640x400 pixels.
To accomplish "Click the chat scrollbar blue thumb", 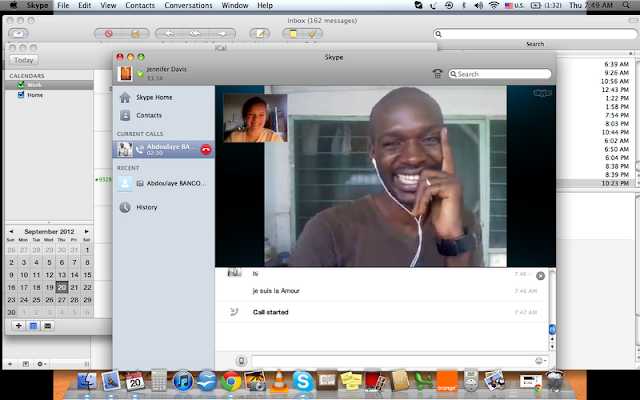I will coord(552,329).
